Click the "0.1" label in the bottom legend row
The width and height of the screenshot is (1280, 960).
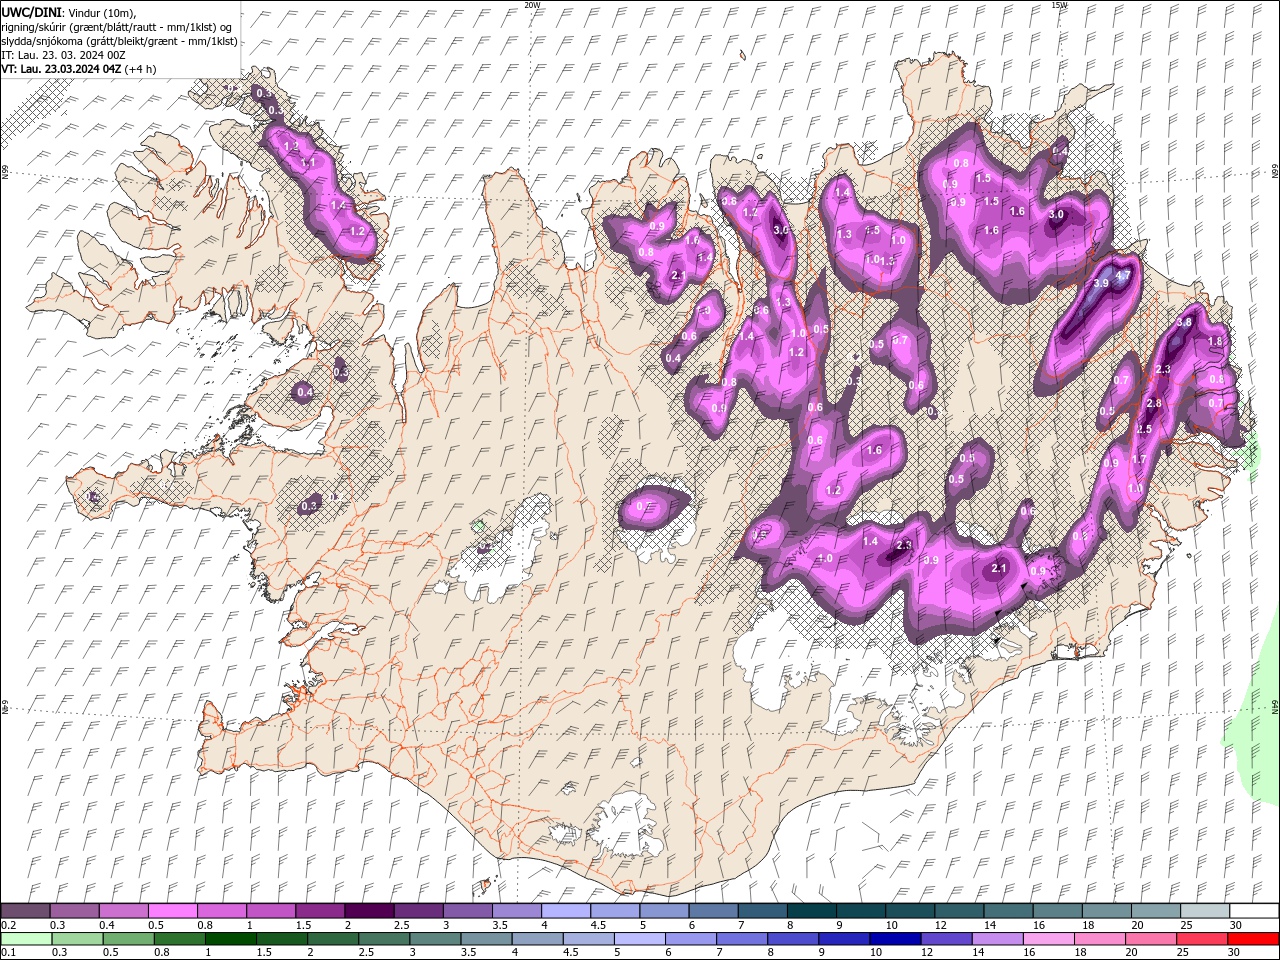(x=8, y=953)
